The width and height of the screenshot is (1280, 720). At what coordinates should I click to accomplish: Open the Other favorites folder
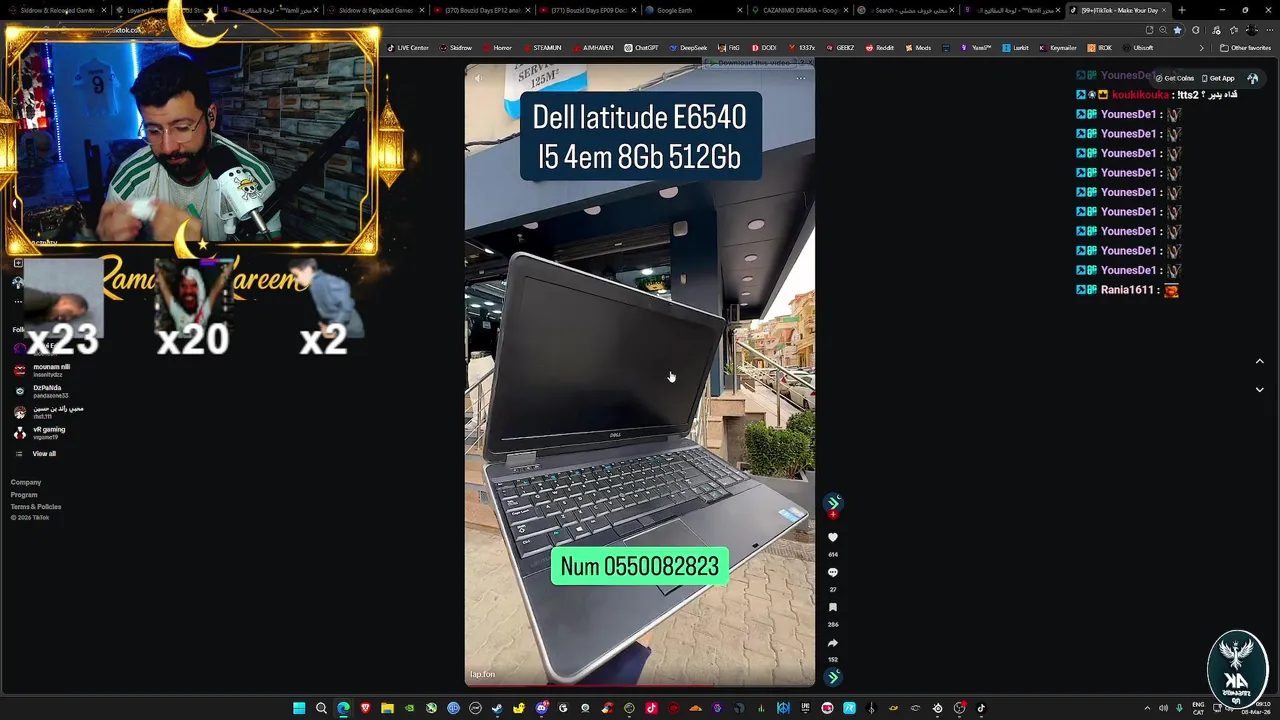[1246, 48]
